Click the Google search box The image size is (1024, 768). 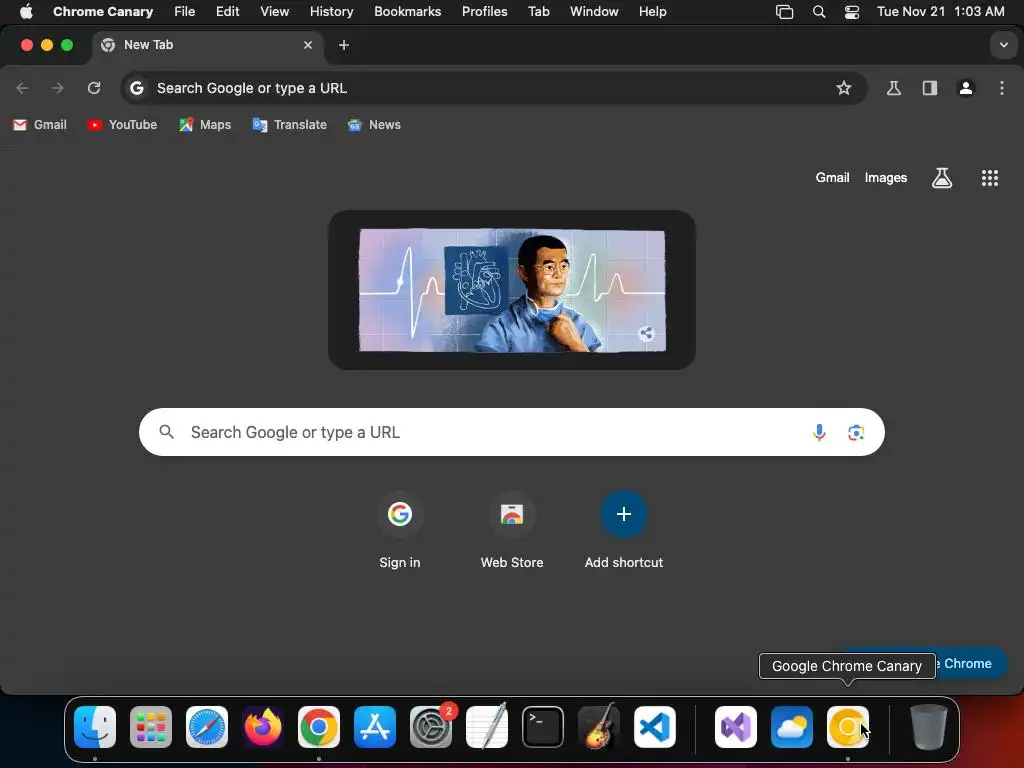click(x=511, y=432)
